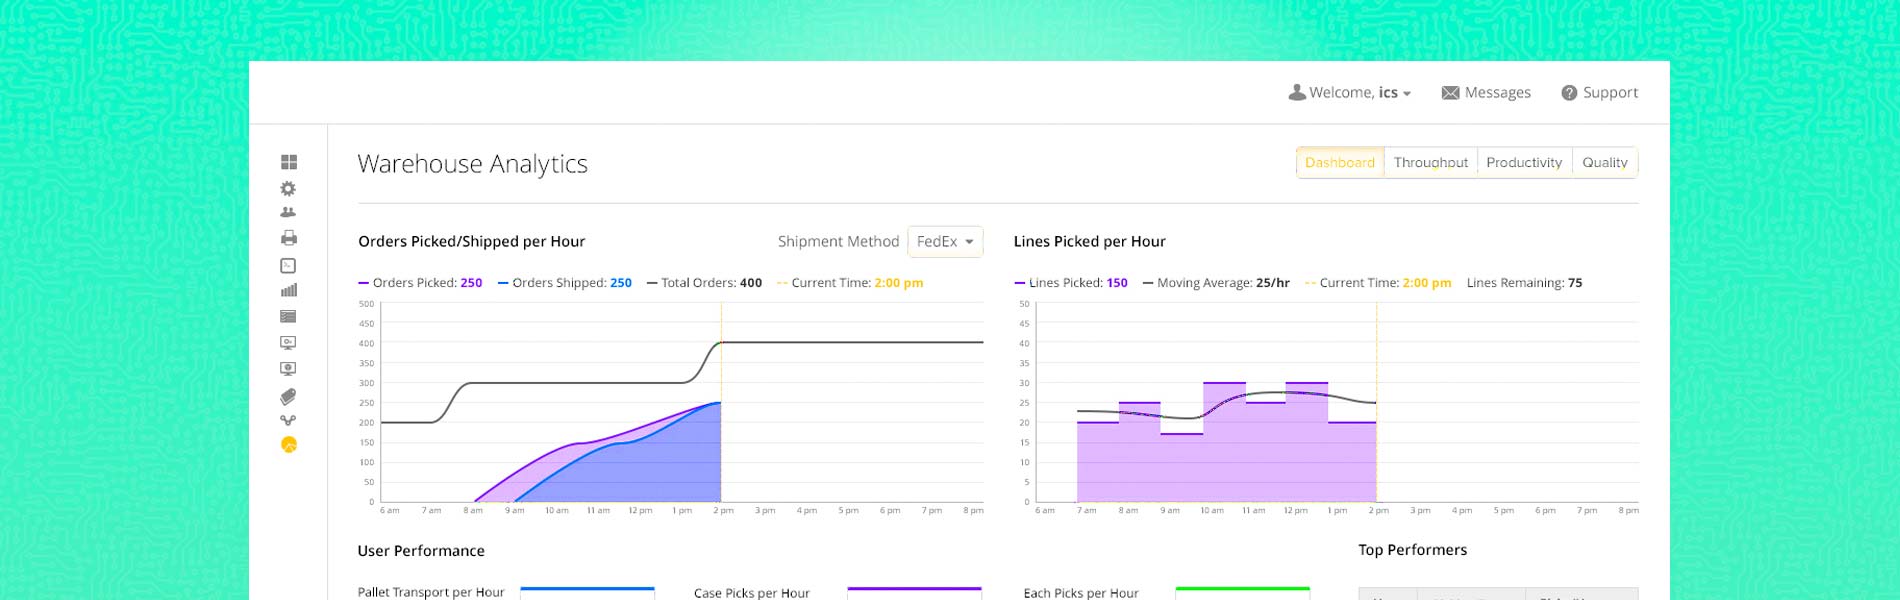Switch to the Quality tab

pyautogui.click(x=1604, y=163)
